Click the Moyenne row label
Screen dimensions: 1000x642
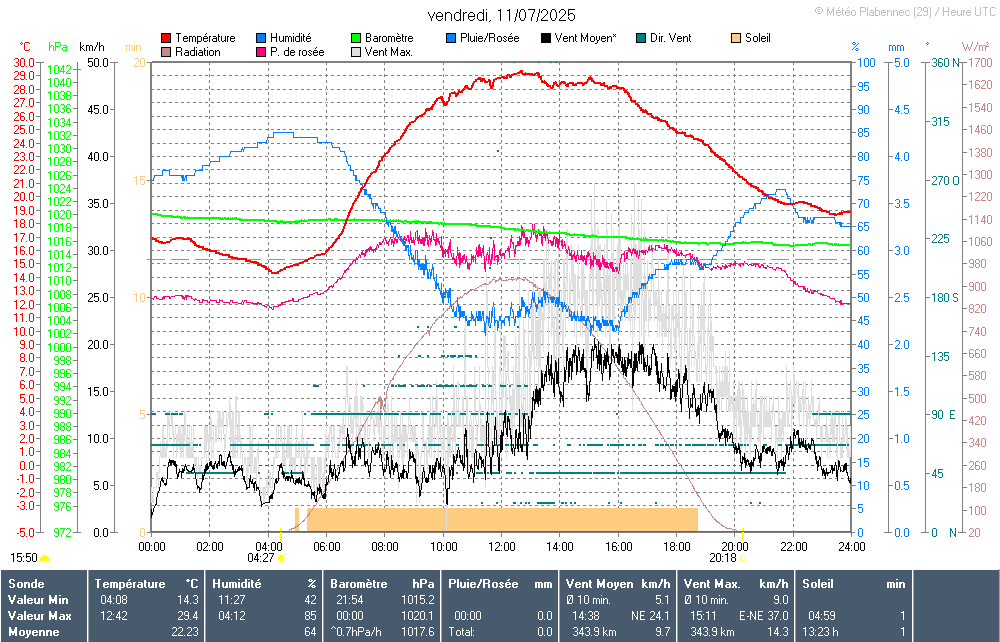pyautogui.click(x=33, y=632)
